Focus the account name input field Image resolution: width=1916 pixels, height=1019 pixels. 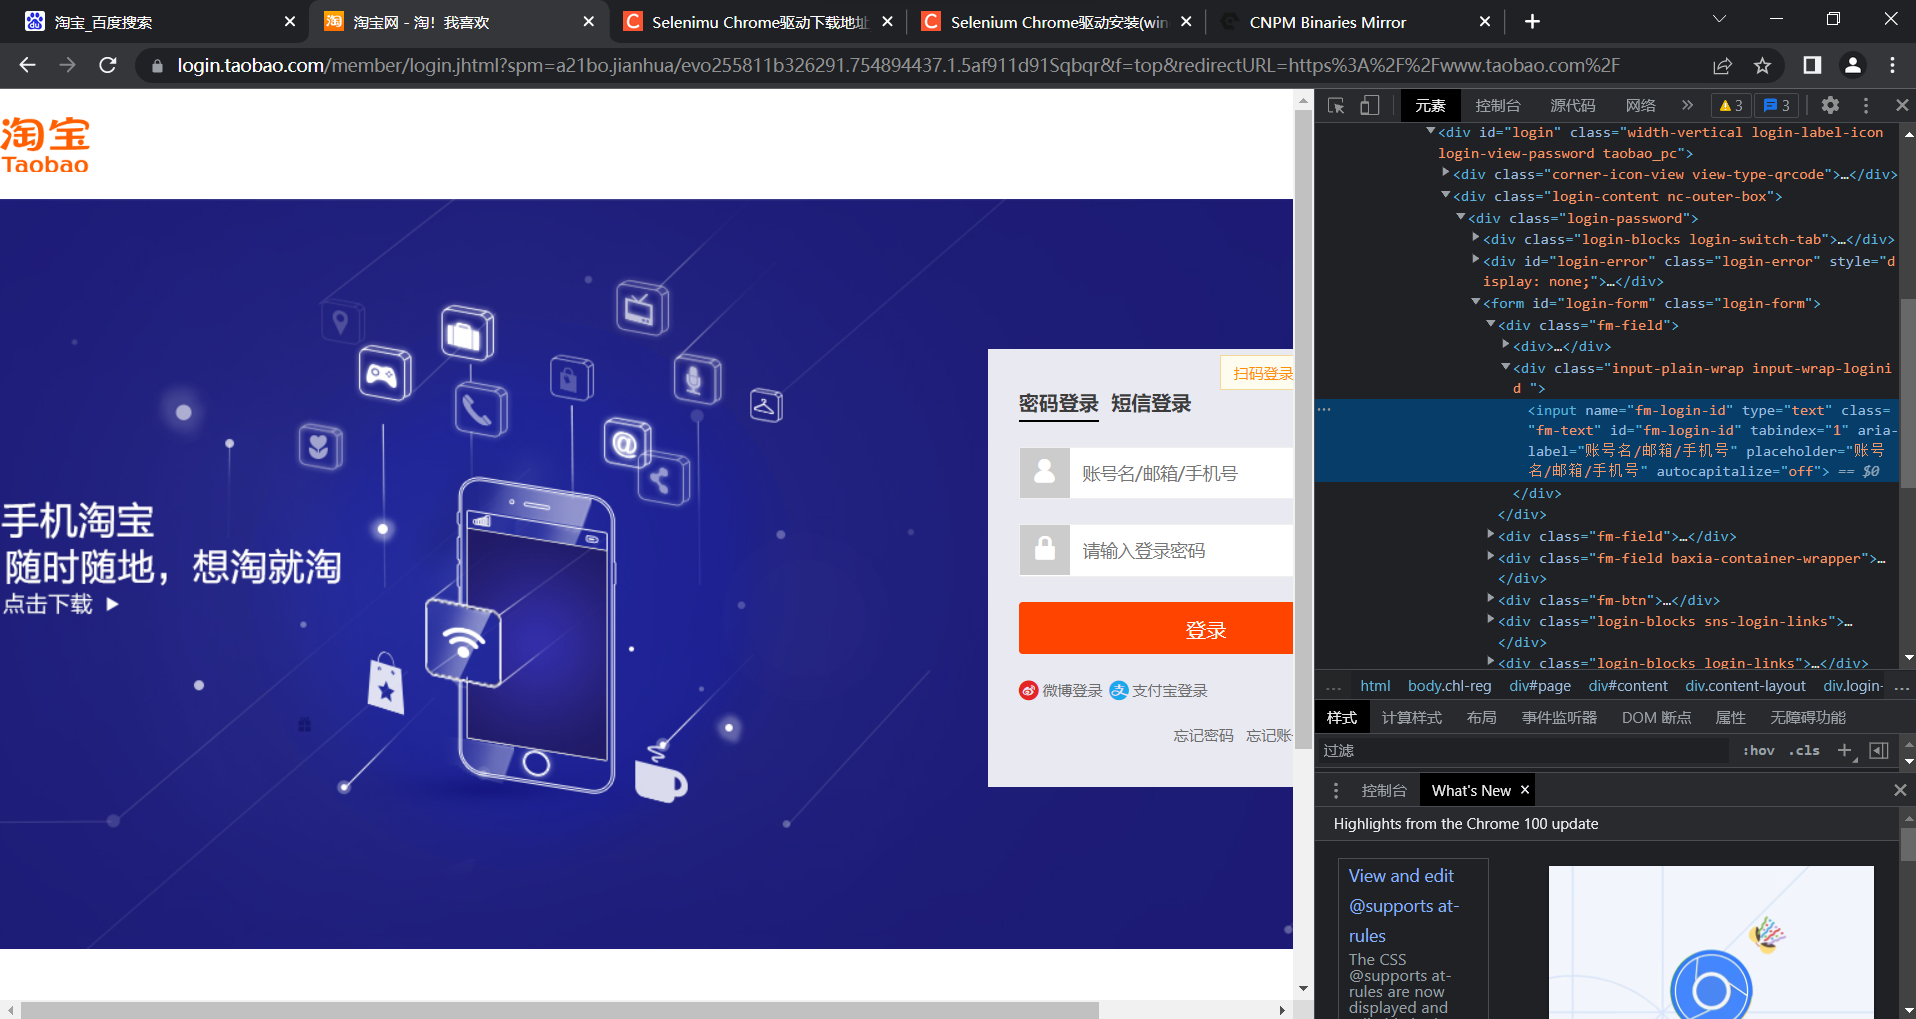point(1181,473)
